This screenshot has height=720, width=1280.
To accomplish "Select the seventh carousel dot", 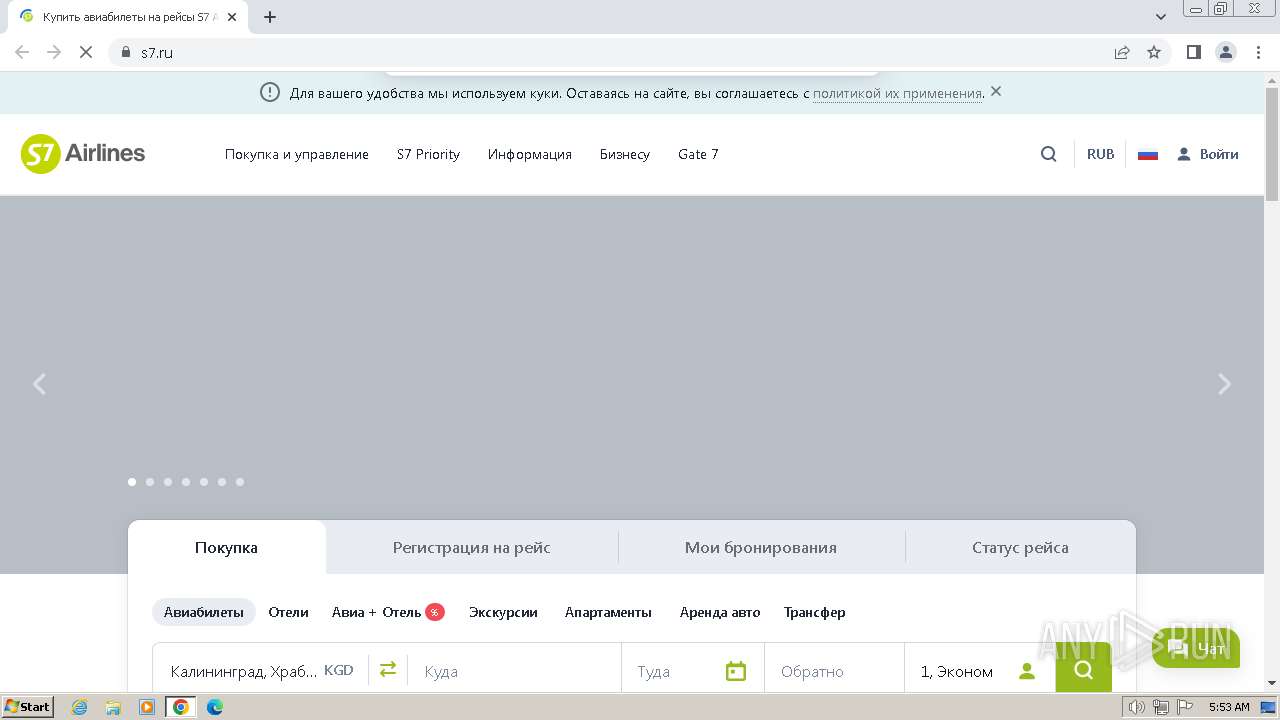I will coord(240,482).
